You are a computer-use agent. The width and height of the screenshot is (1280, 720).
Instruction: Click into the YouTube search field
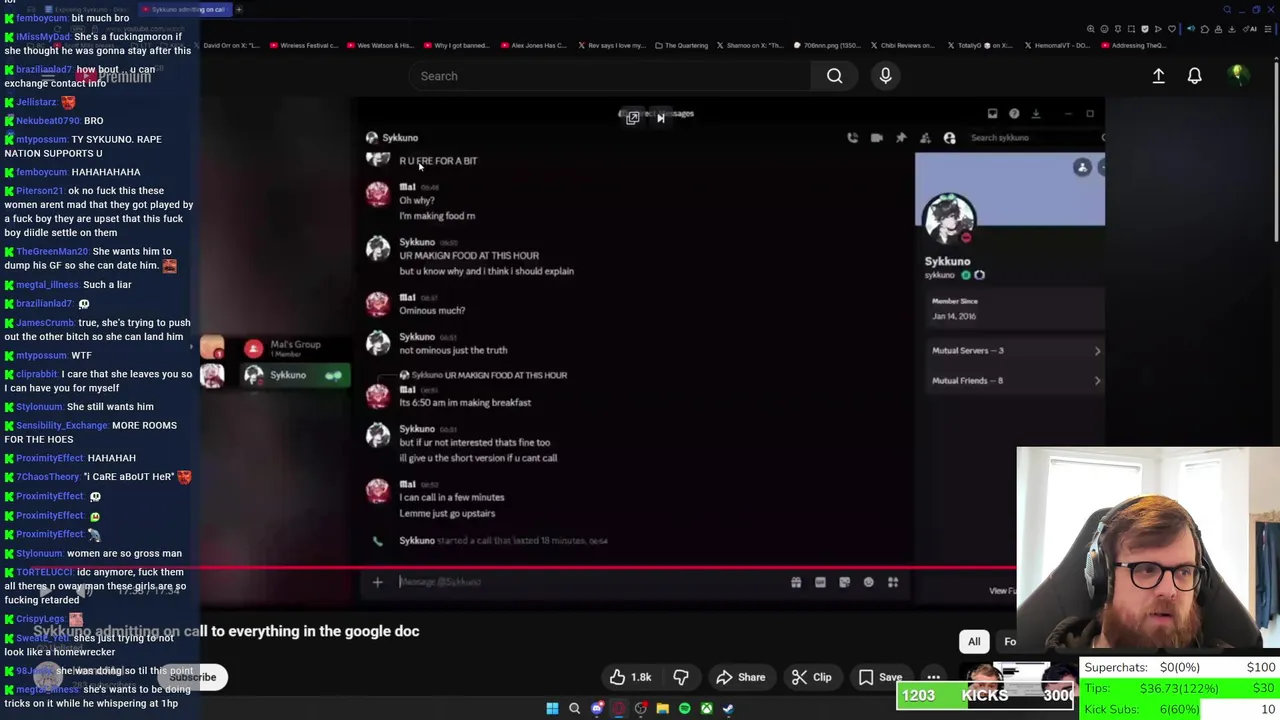click(x=610, y=76)
